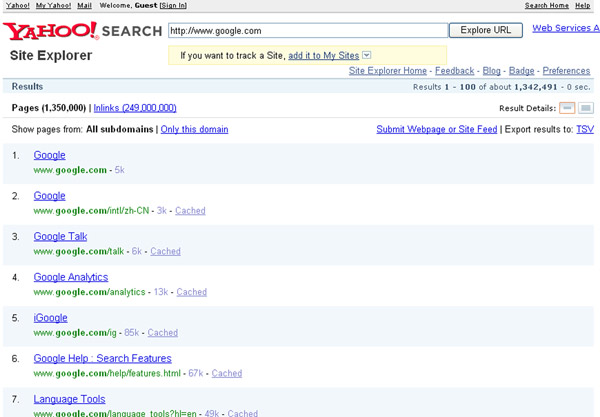Click add it to My Sites link
Image resolution: width=600 pixels, height=417 pixels.
pyautogui.click(x=323, y=55)
